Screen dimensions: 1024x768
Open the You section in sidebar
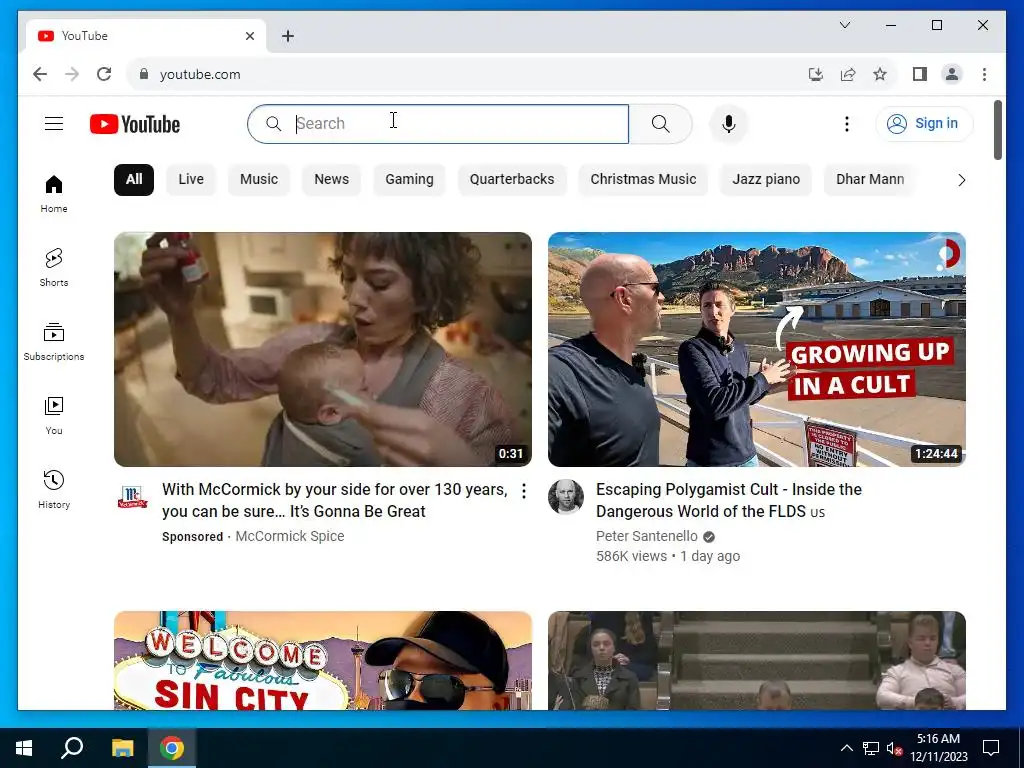point(54,415)
